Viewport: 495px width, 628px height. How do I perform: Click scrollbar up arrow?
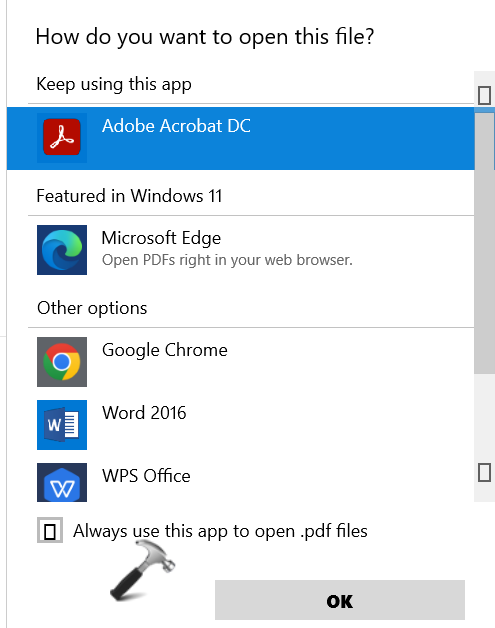click(484, 95)
